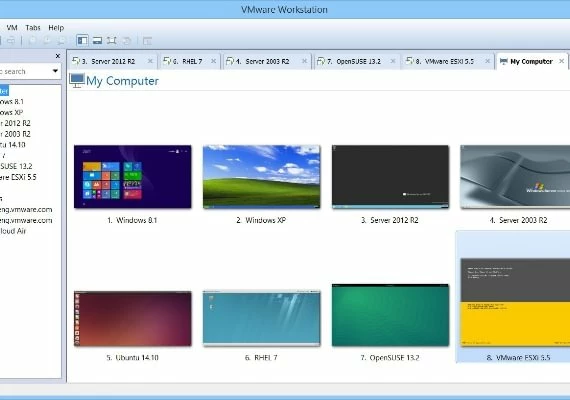Close the library sidebar panel with its X

tap(57, 56)
